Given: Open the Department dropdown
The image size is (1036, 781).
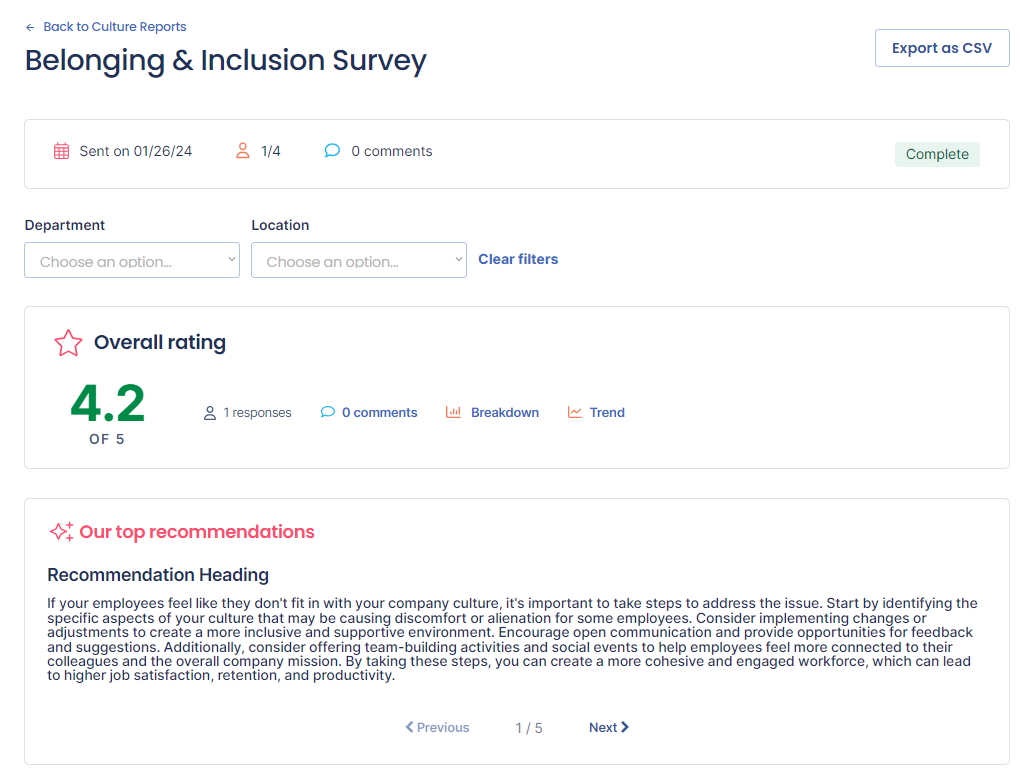Looking at the screenshot, I should click(x=131, y=261).
